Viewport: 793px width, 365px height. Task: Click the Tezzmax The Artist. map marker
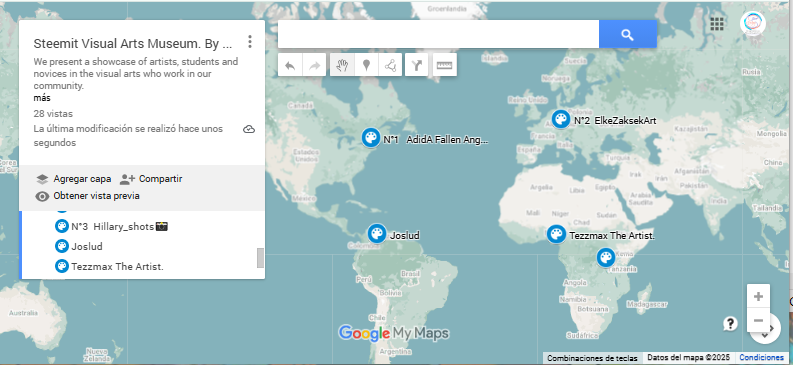click(556, 235)
